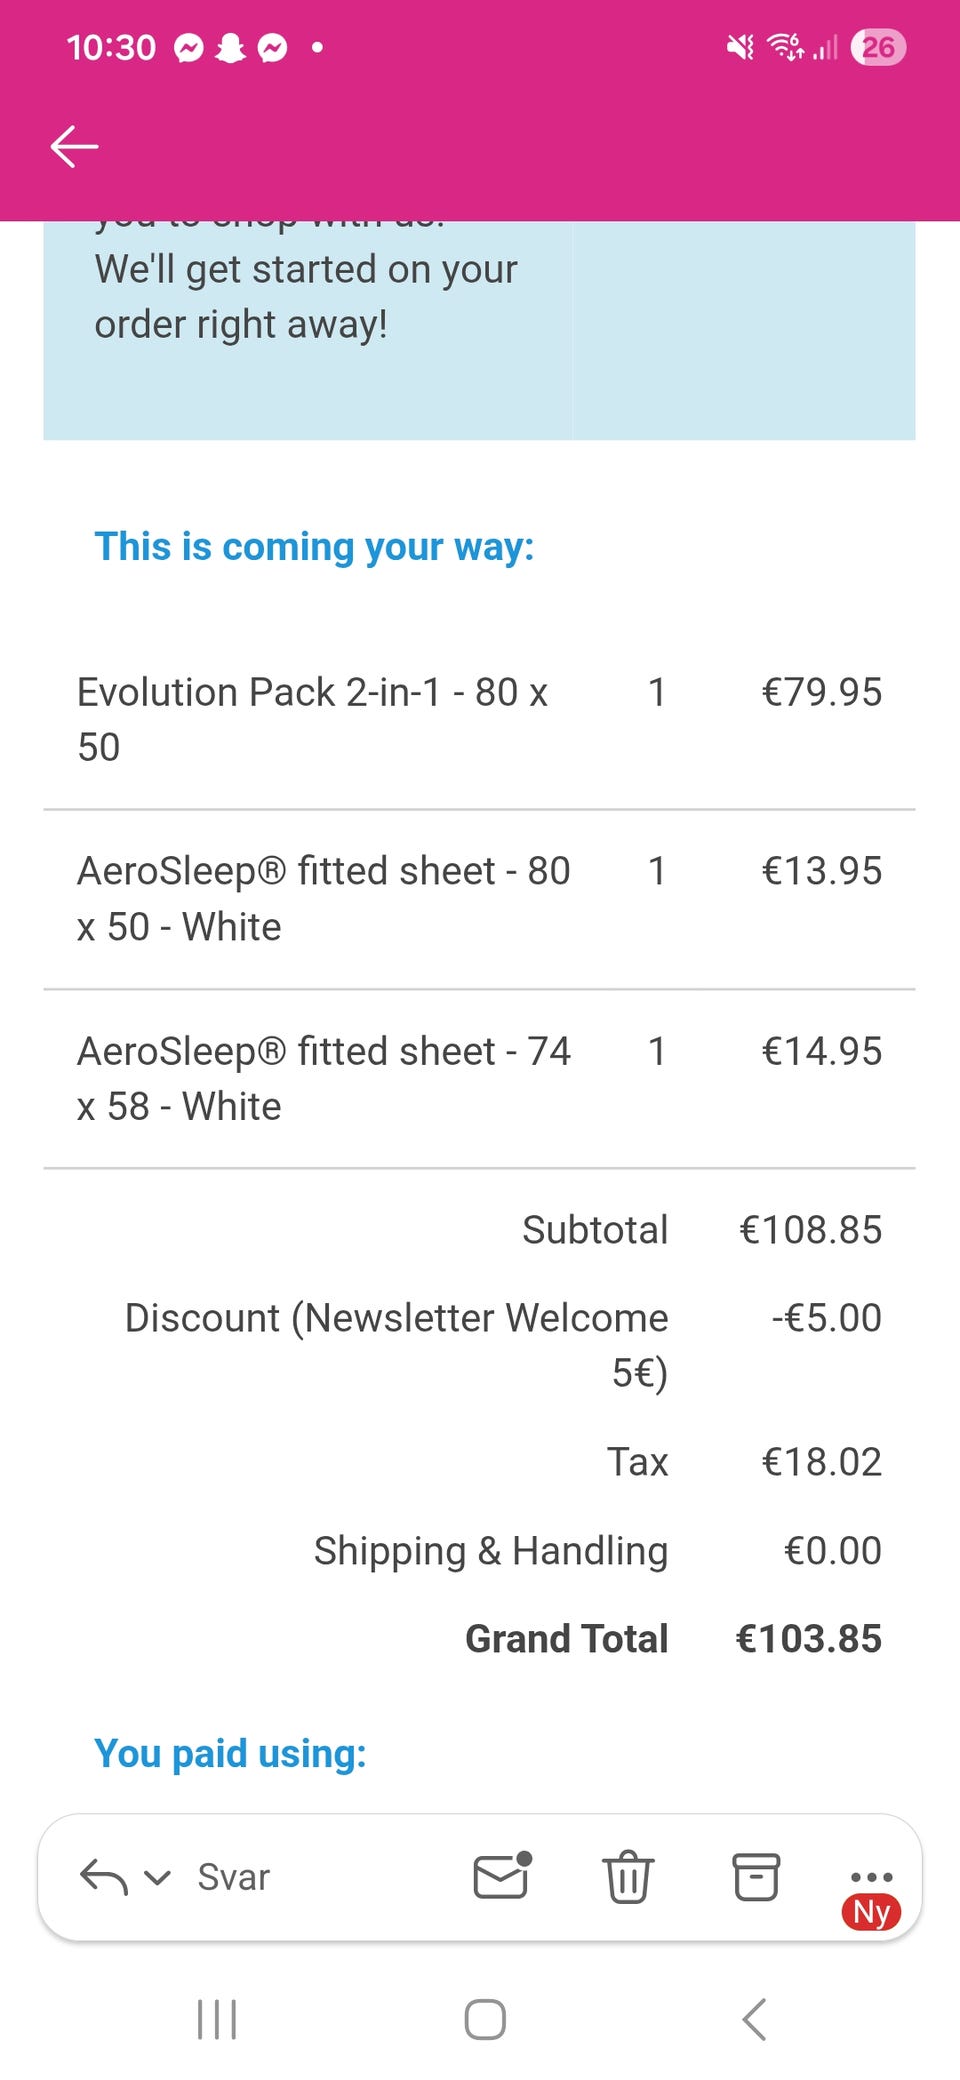960x2080 pixels.
Task: Open more options three-dot menu
Action: [871, 1877]
